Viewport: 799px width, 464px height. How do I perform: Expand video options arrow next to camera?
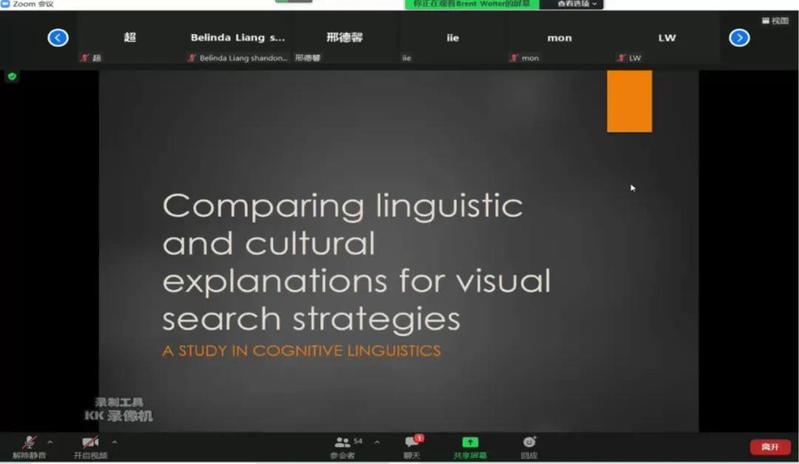[114, 441]
